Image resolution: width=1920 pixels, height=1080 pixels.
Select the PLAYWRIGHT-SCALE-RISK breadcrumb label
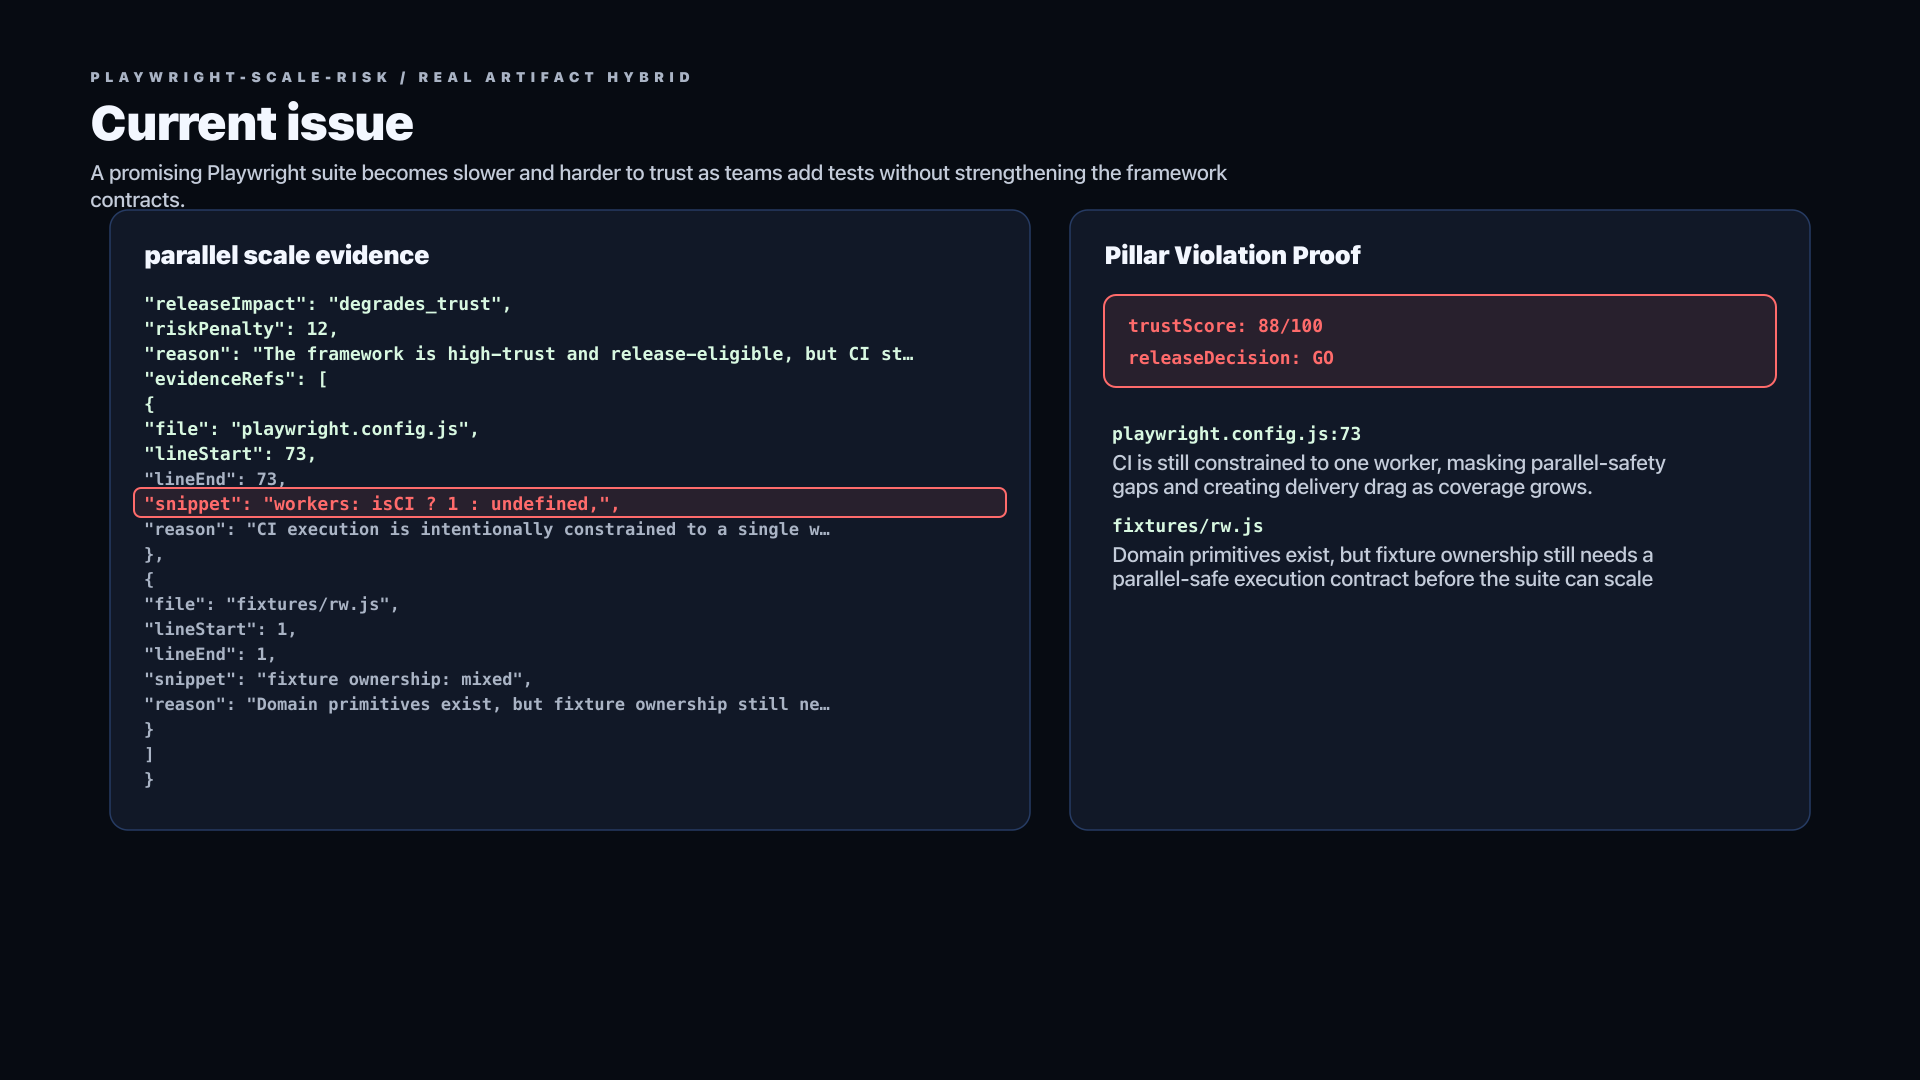(x=240, y=77)
